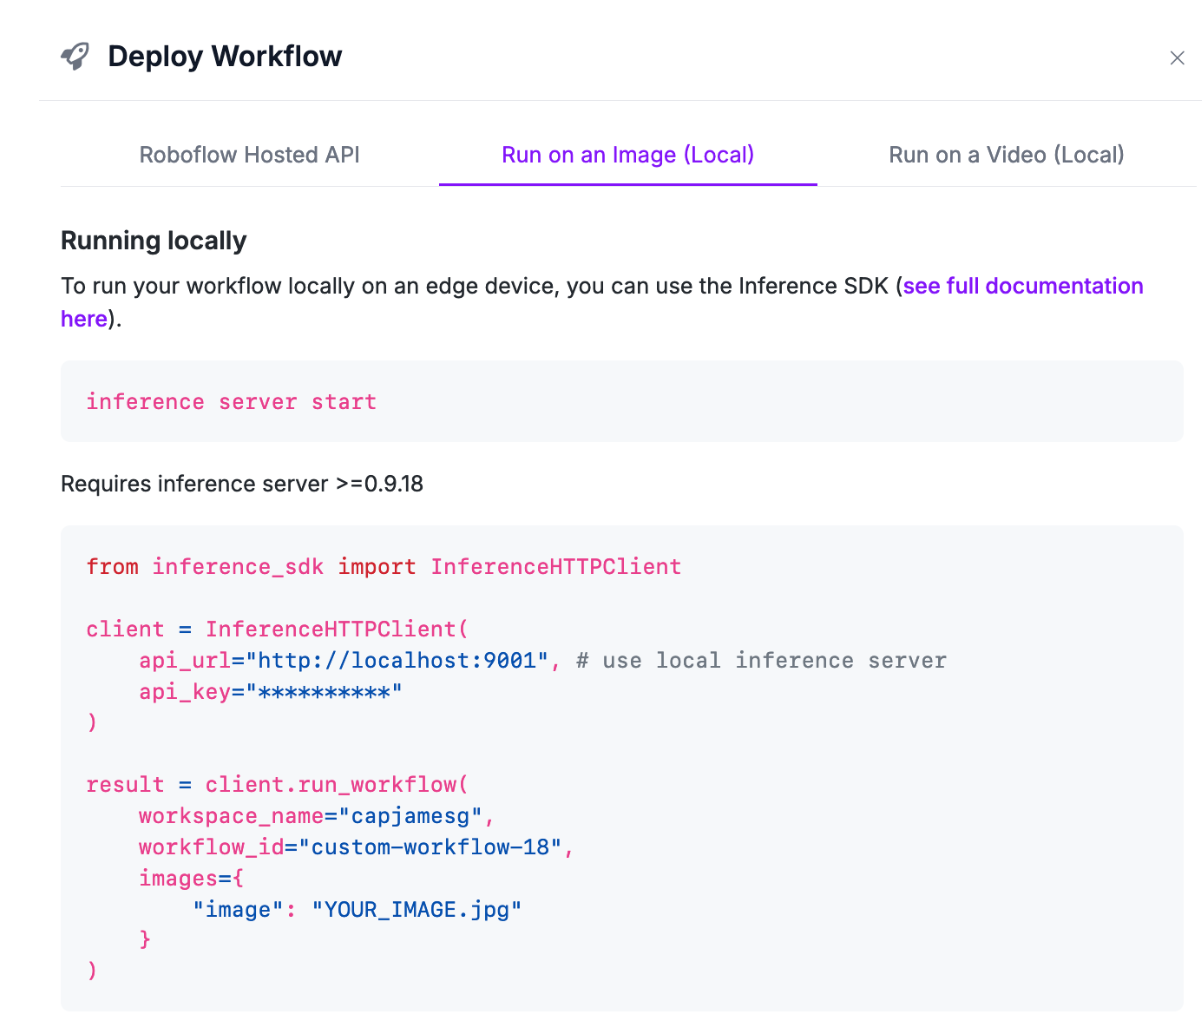The width and height of the screenshot is (1202, 1036).
Task: Click the Deploy Workflow title text
Action: 225,56
